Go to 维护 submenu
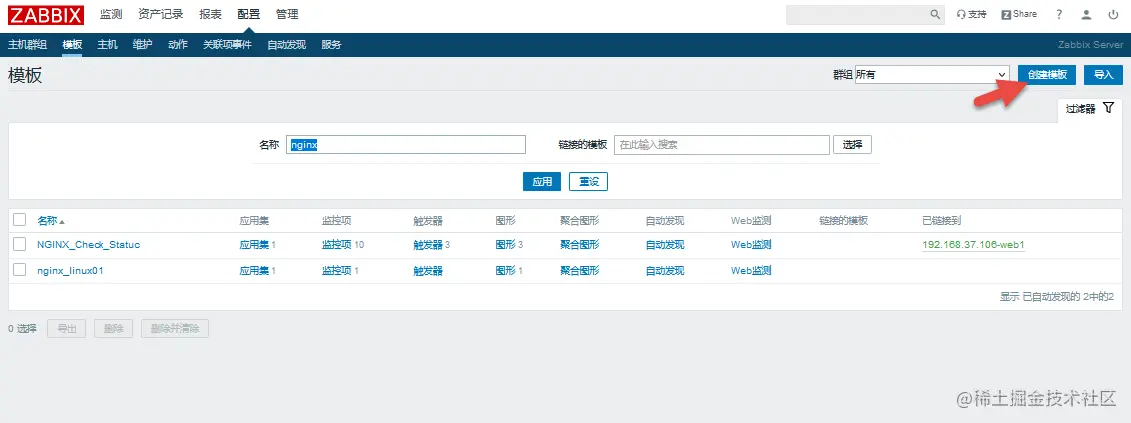 (x=143, y=45)
